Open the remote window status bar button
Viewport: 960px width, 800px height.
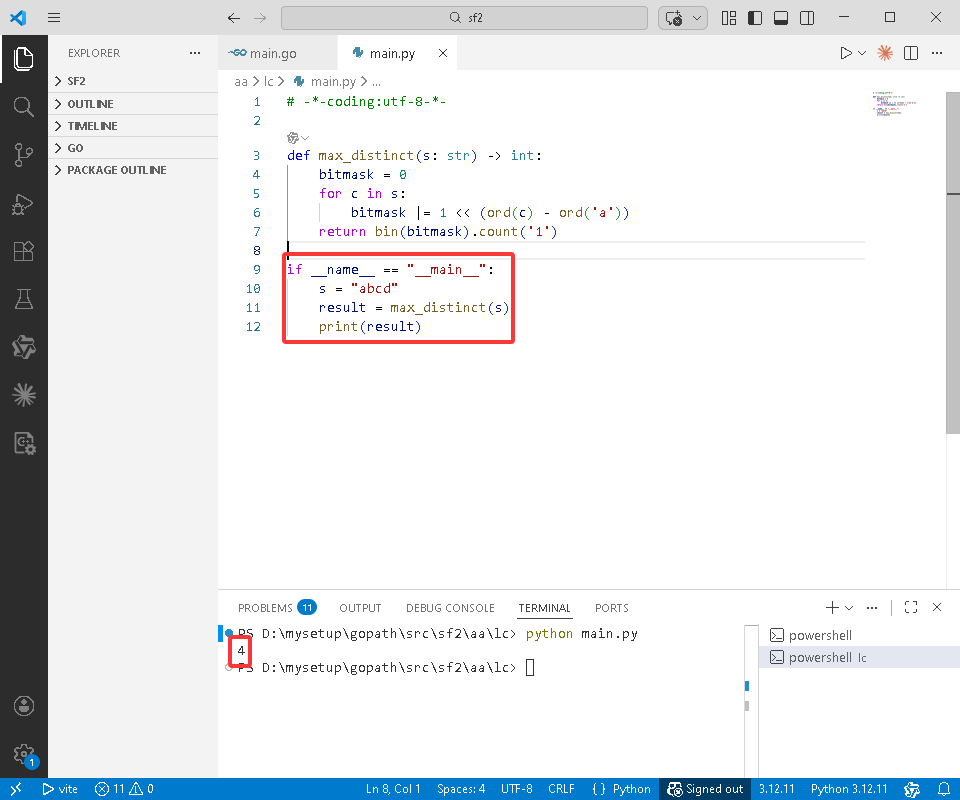[16, 789]
